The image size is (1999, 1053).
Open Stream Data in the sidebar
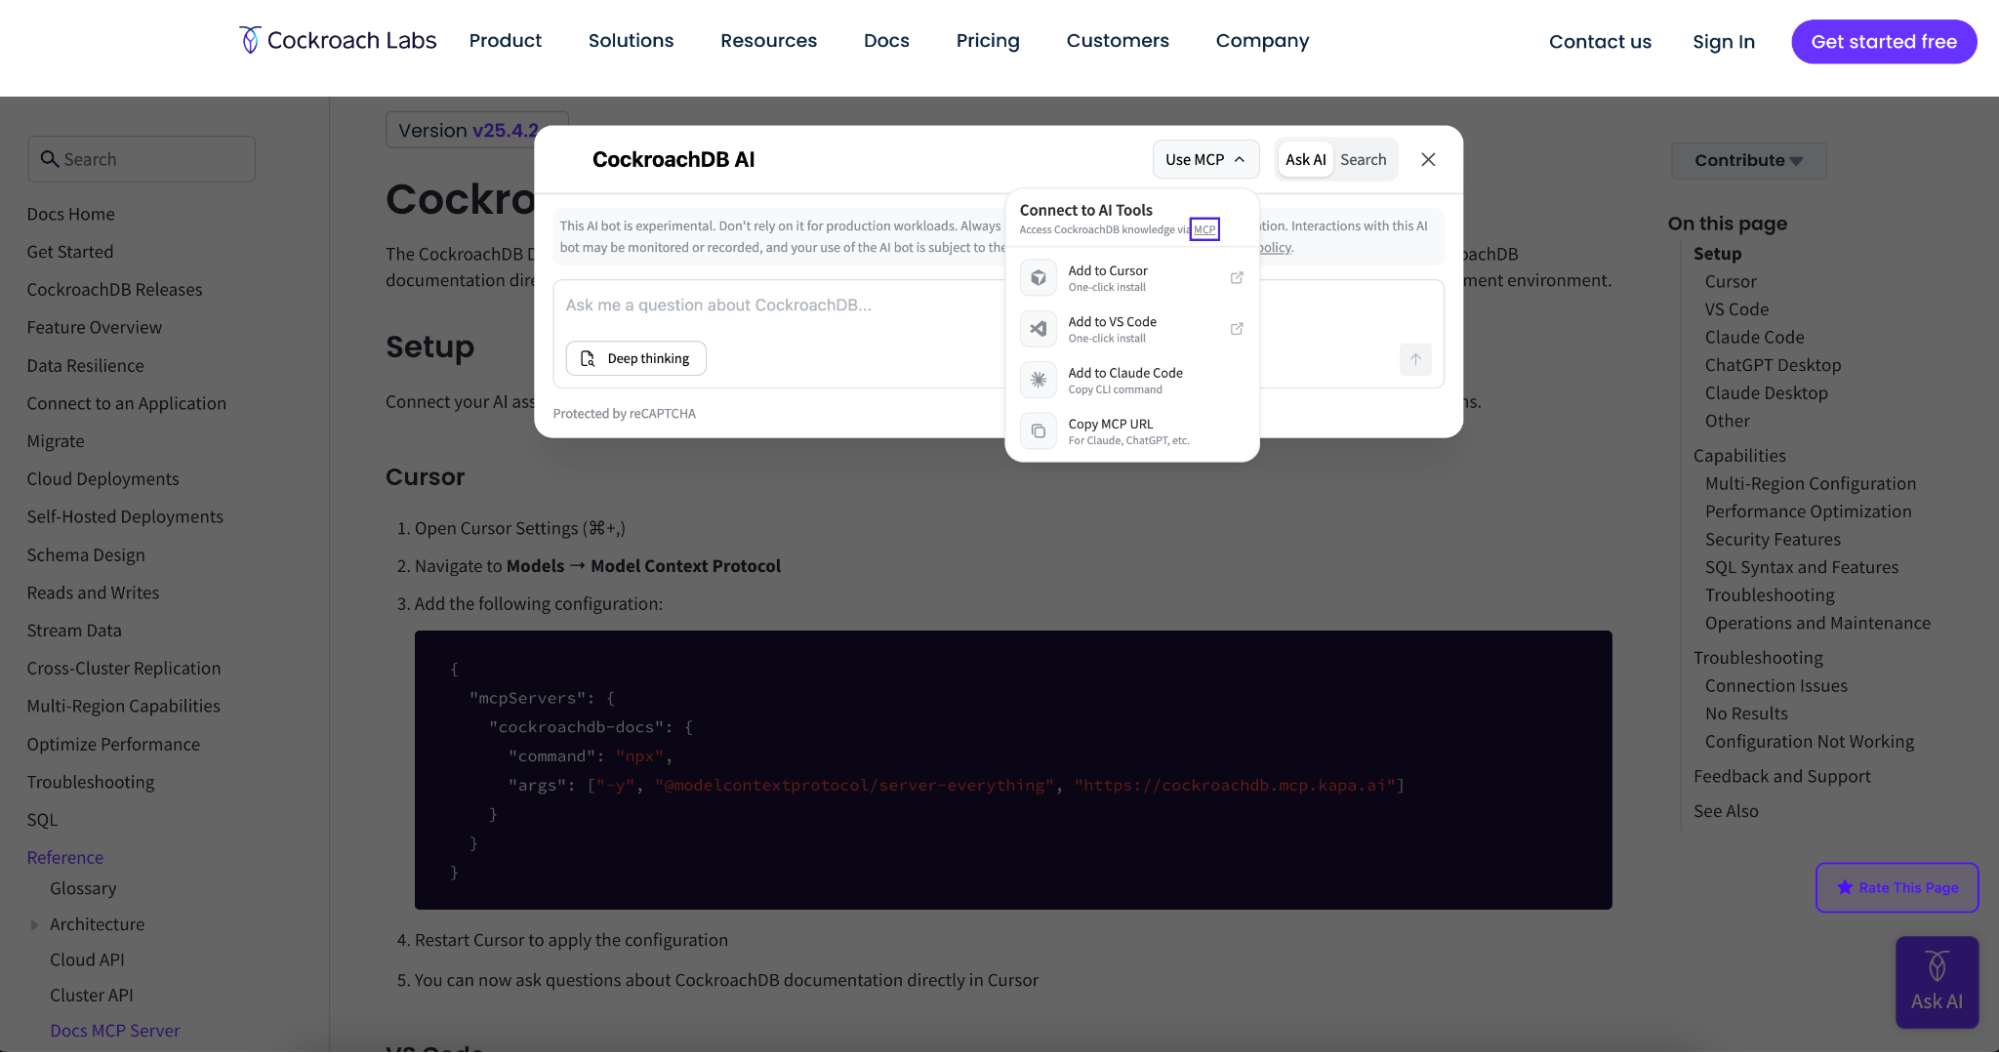(x=74, y=631)
